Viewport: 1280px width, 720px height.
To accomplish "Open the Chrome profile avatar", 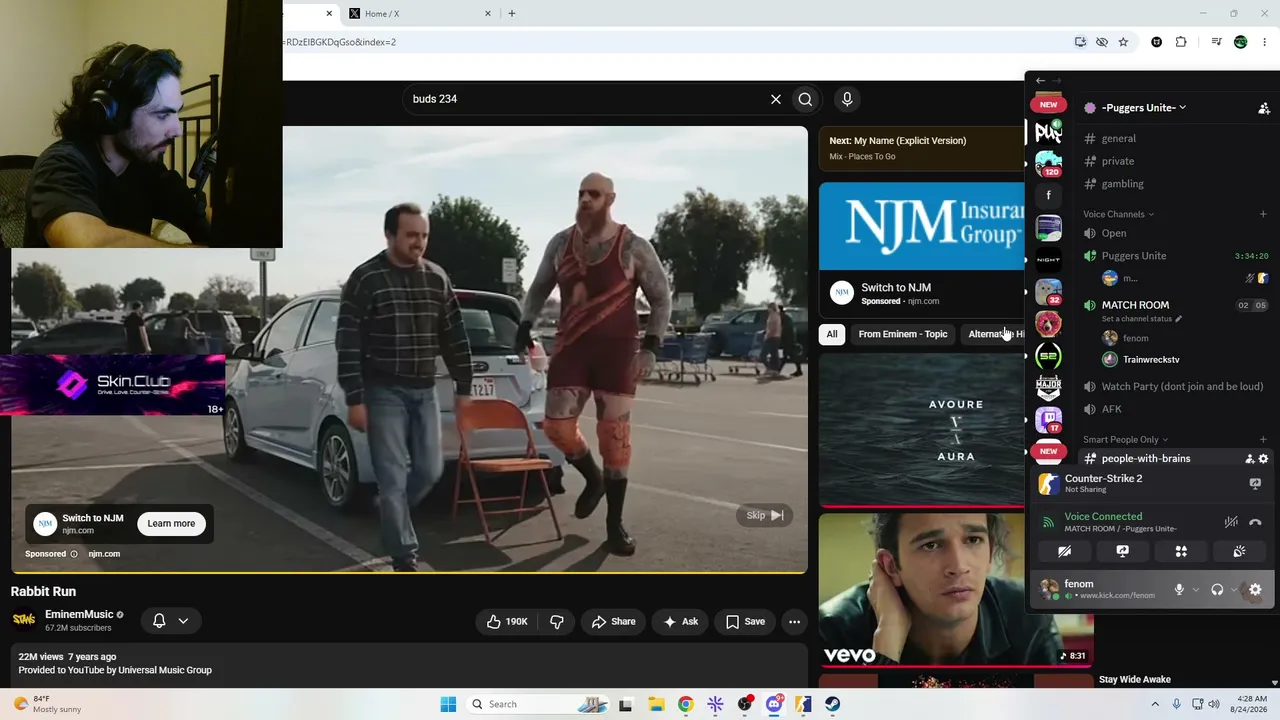I will (x=1241, y=42).
